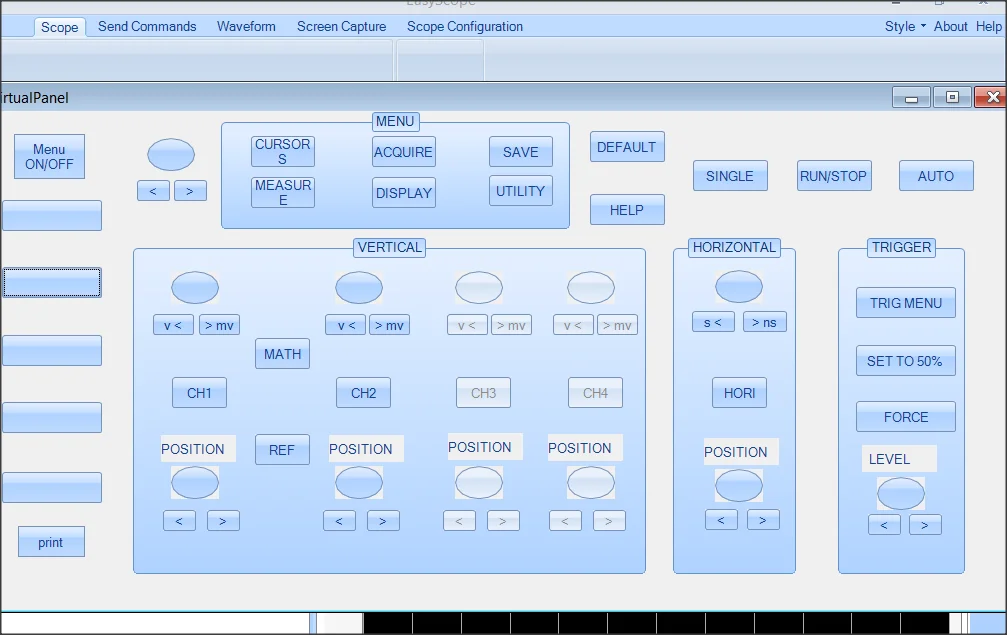Switch to the Waveform tab
The width and height of the screenshot is (1007, 635).
pyautogui.click(x=246, y=27)
